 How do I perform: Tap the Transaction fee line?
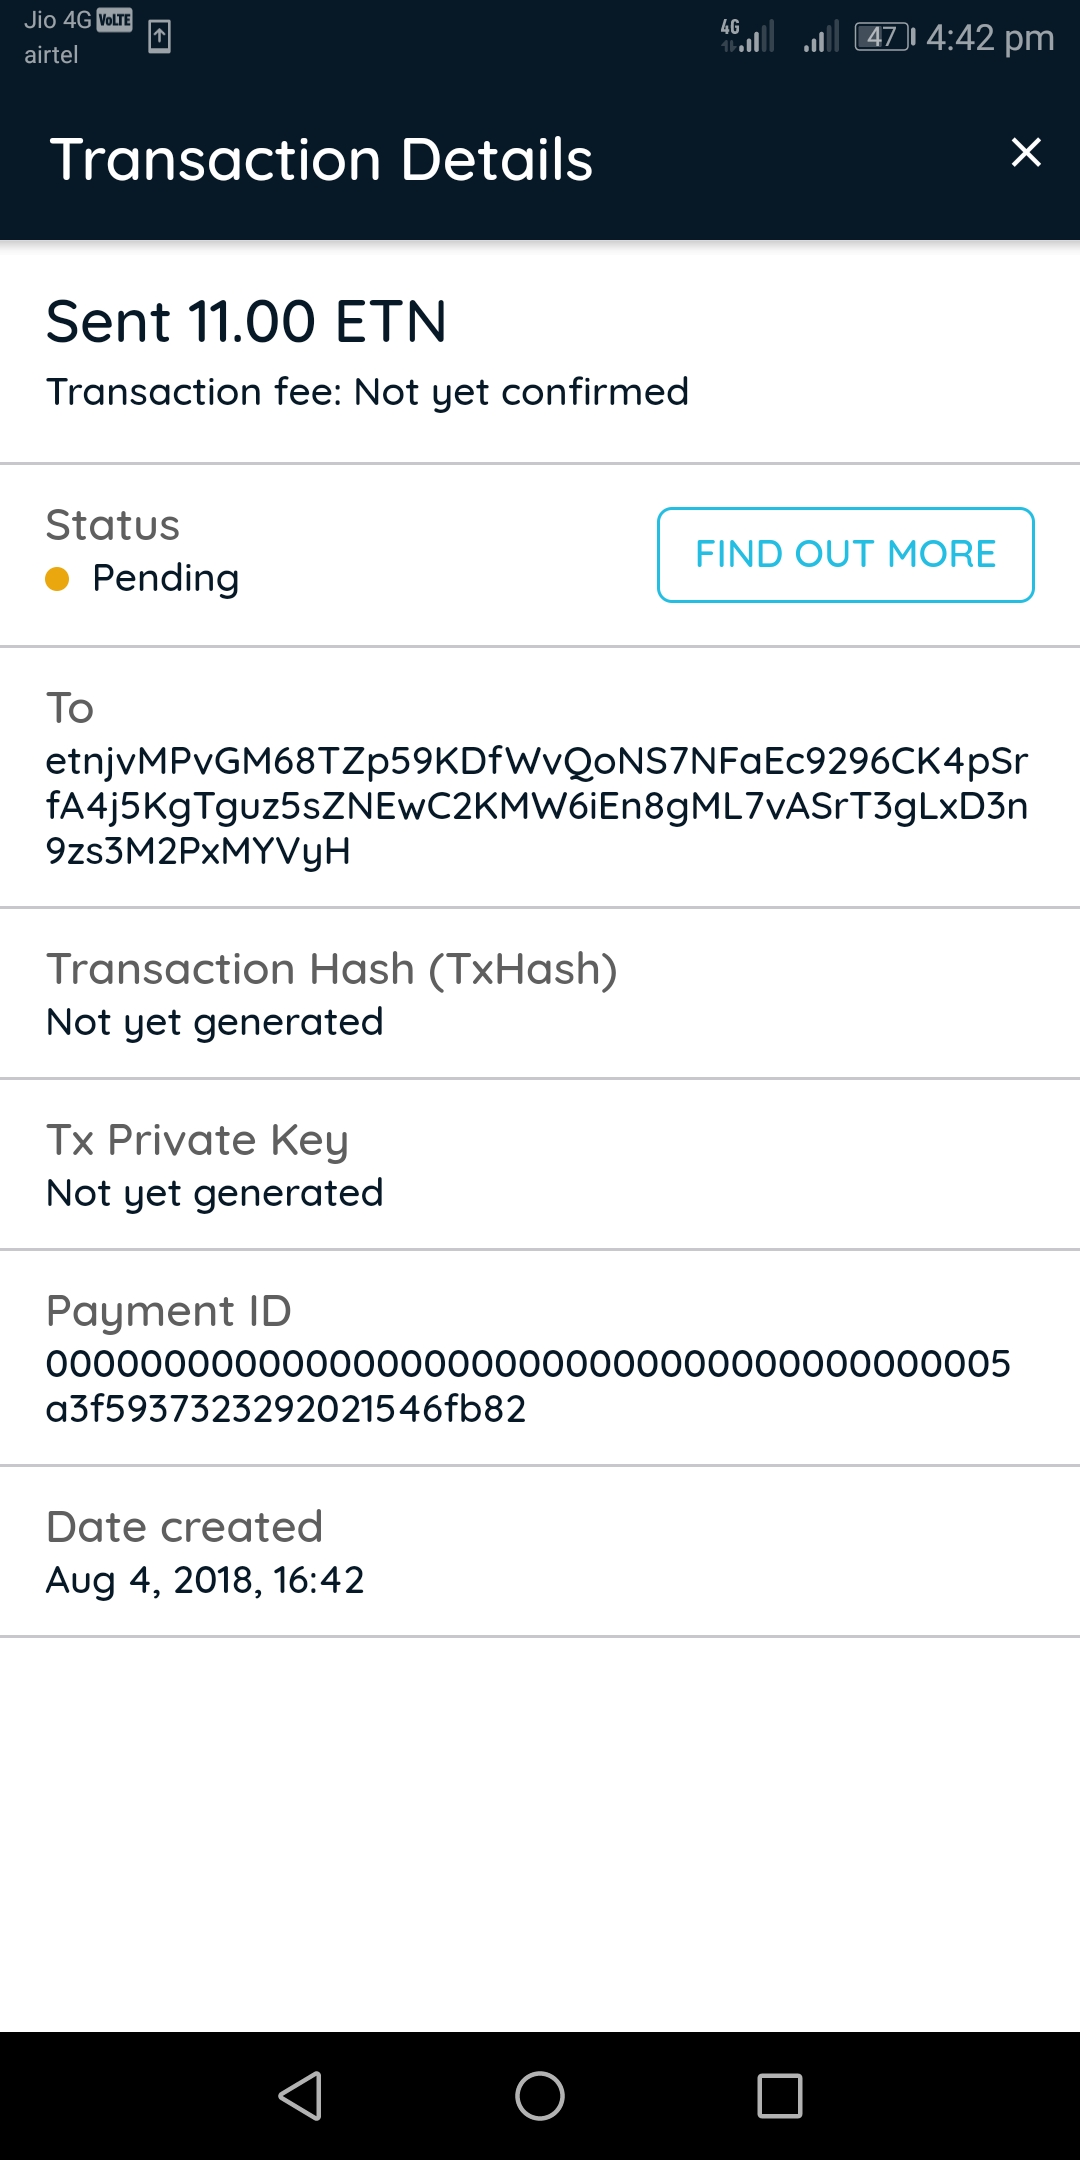click(367, 392)
